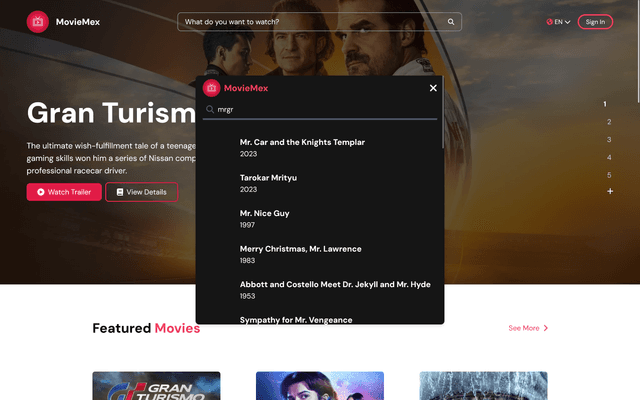Screen dimensions: 640x400
Task: Go to hero slide 5
Action: (x=609, y=175)
